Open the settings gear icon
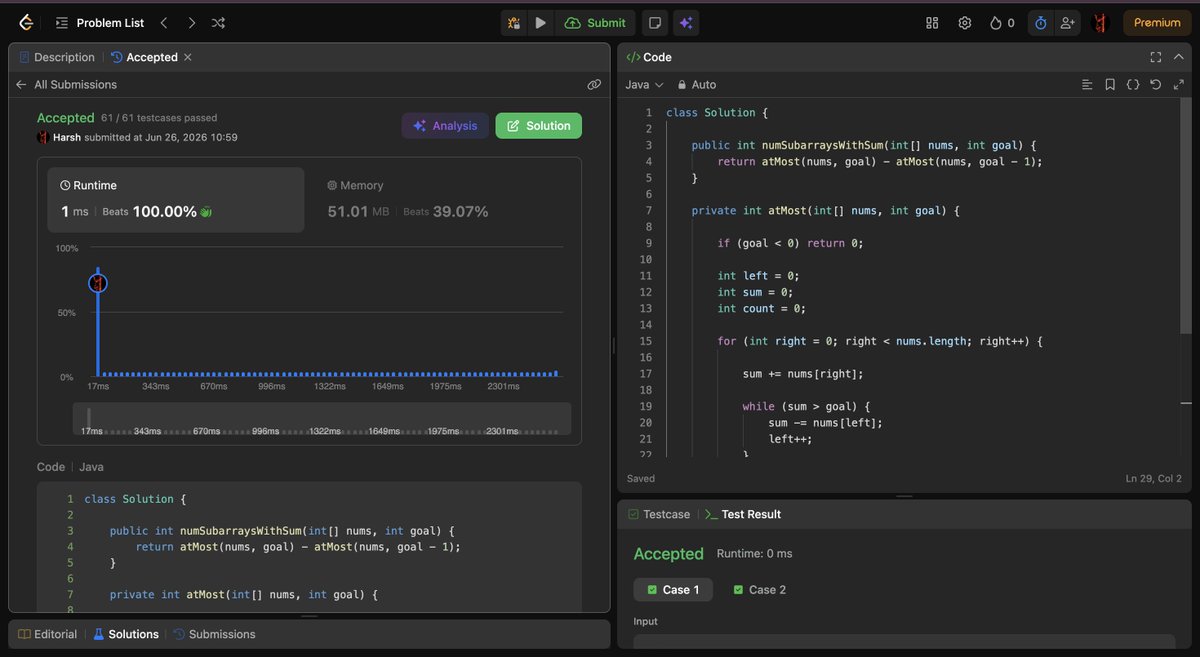 964,22
